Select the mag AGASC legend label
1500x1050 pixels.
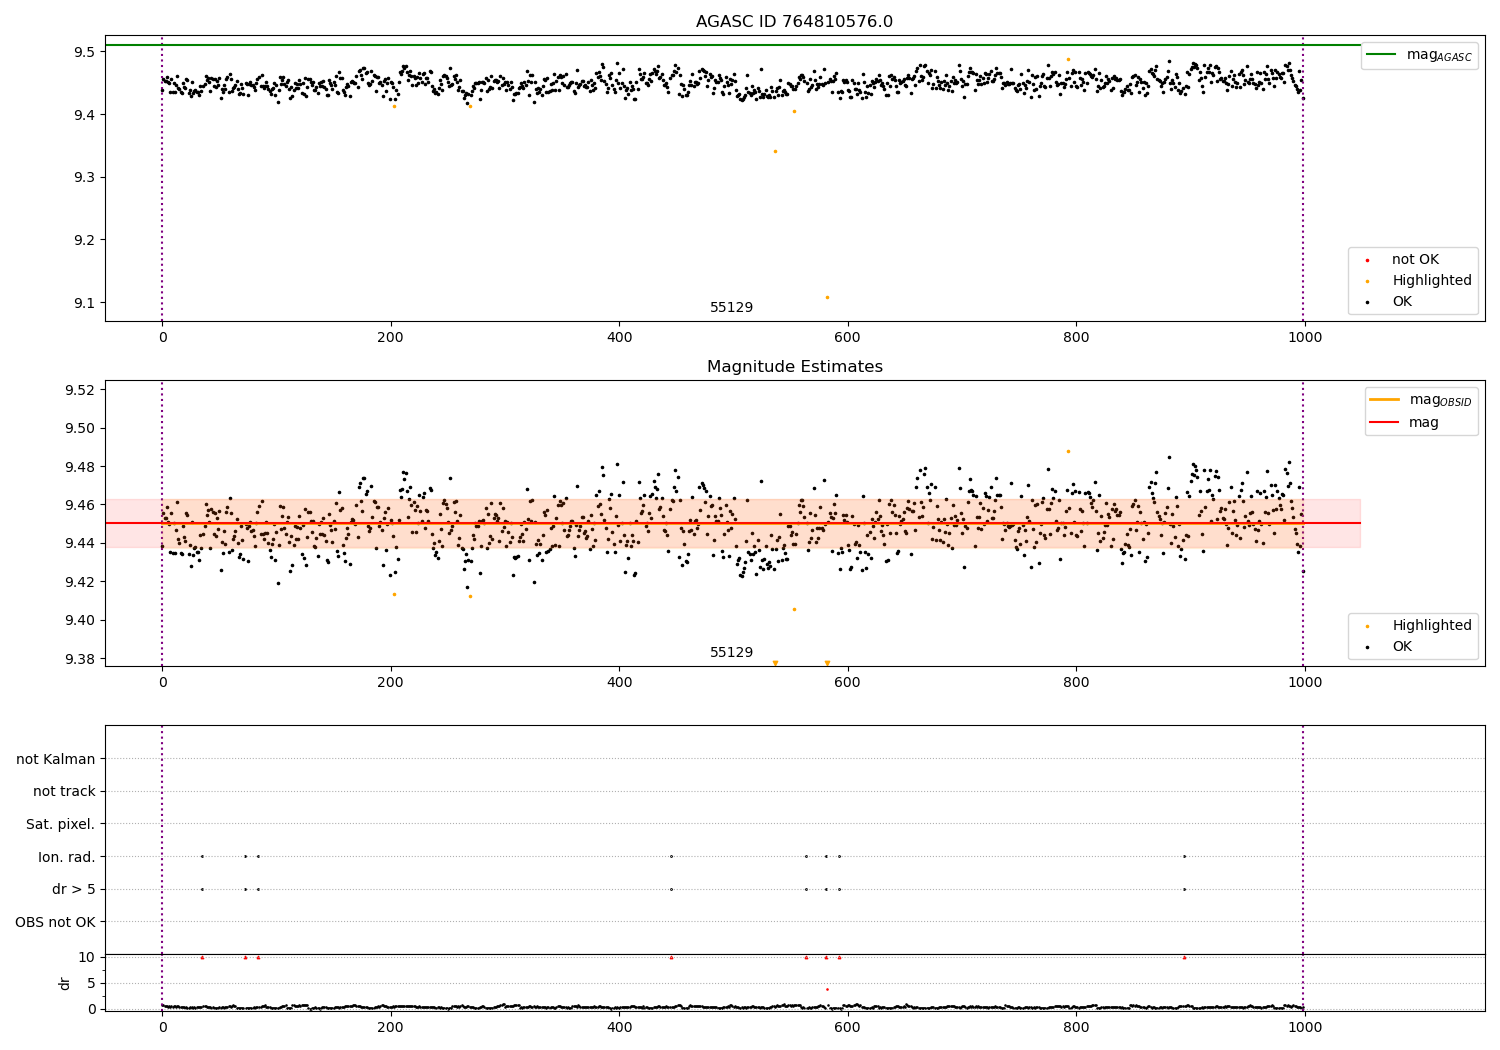[x=1439, y=55]
